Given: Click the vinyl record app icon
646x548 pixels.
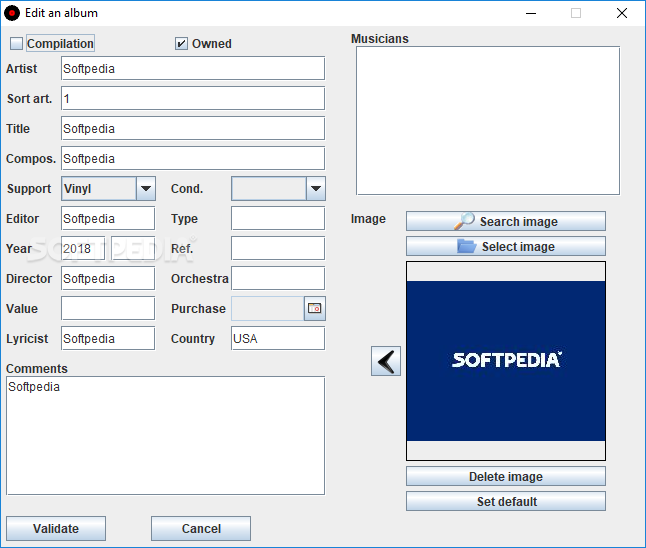Looking at the screenshot, I should (x=12, y=13).
